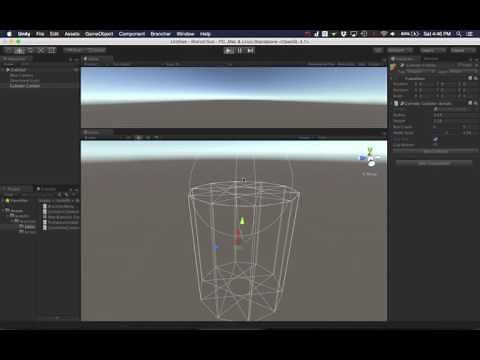Screen dimensions: 480x360
Task: Click the Step frame button
Action: click(250, 51)
